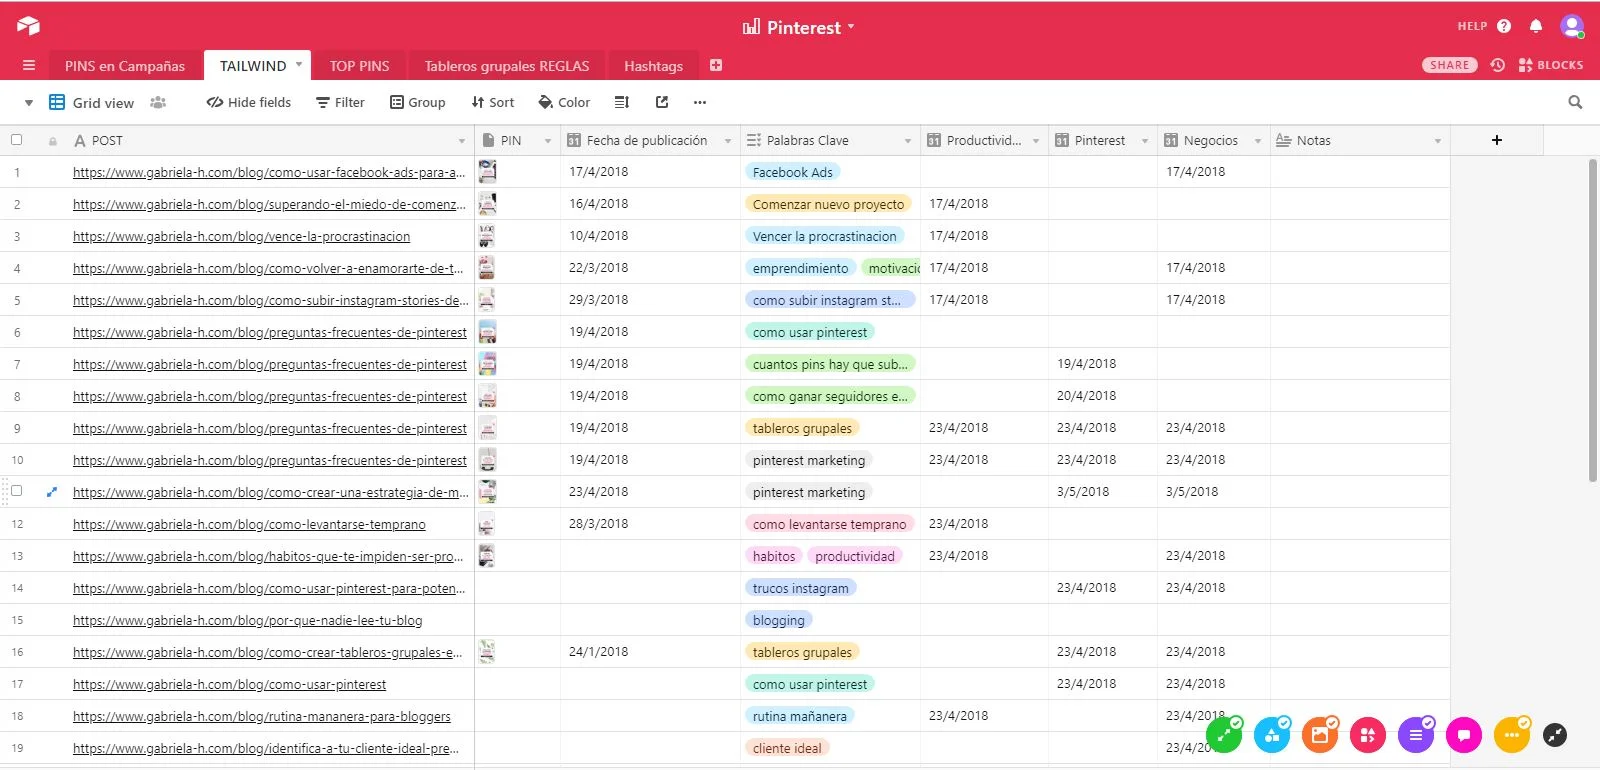This screenshot has height=770, width=1600.
Task: Add a new table with plus icon
Action: point(716,65)
